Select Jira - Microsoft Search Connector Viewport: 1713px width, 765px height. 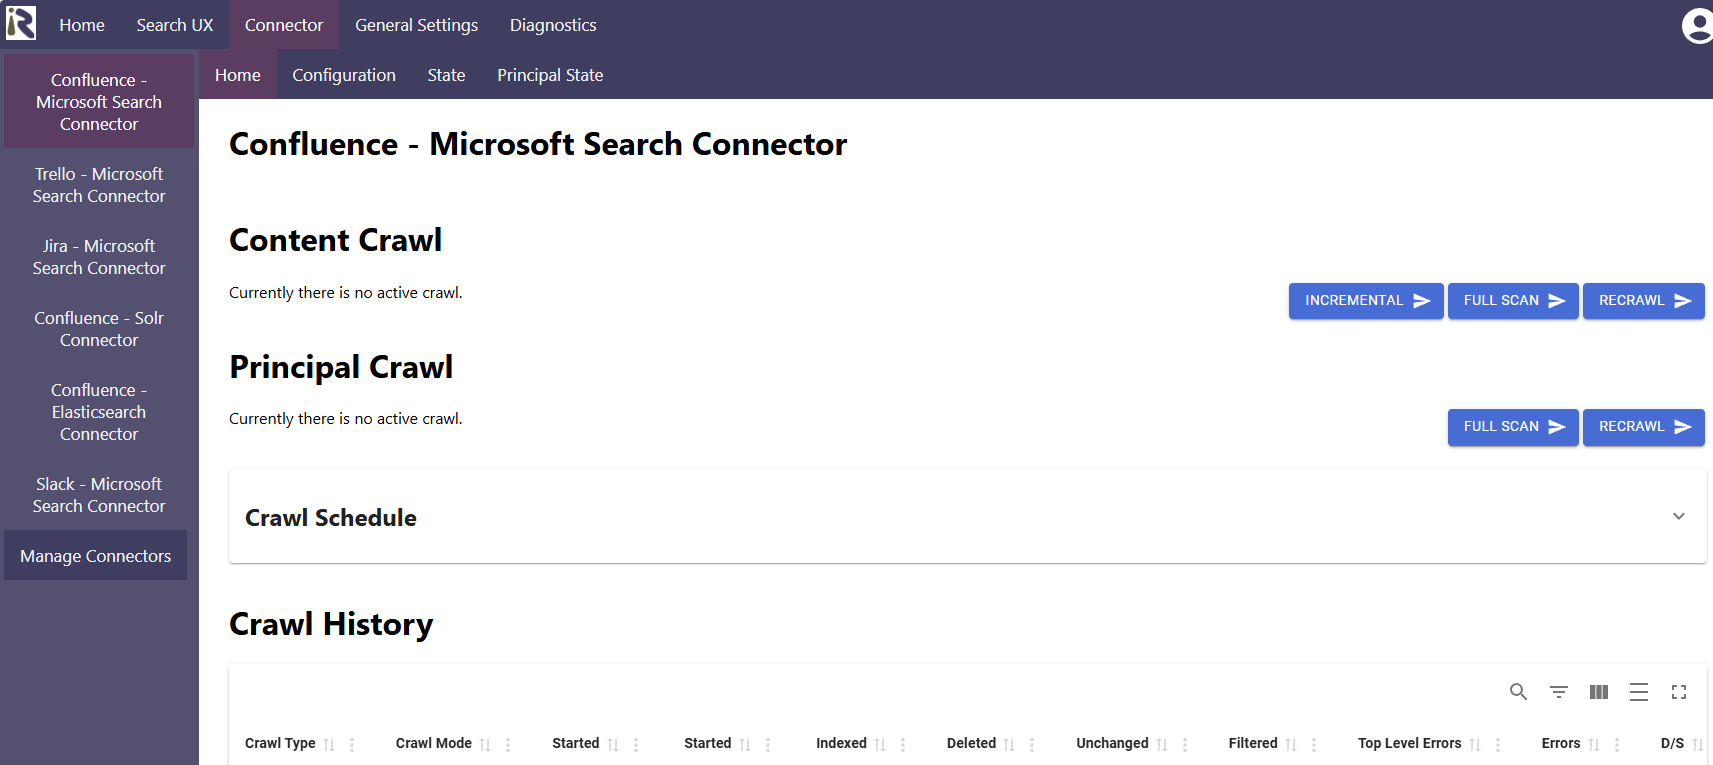click(x=99, y=257)
